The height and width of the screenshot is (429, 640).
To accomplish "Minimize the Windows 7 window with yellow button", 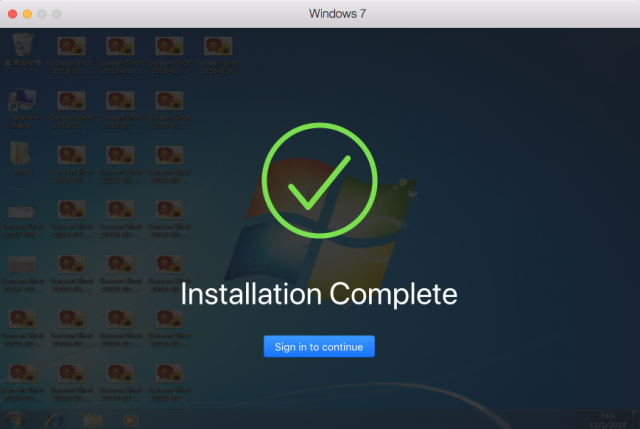I will point(27,14).
